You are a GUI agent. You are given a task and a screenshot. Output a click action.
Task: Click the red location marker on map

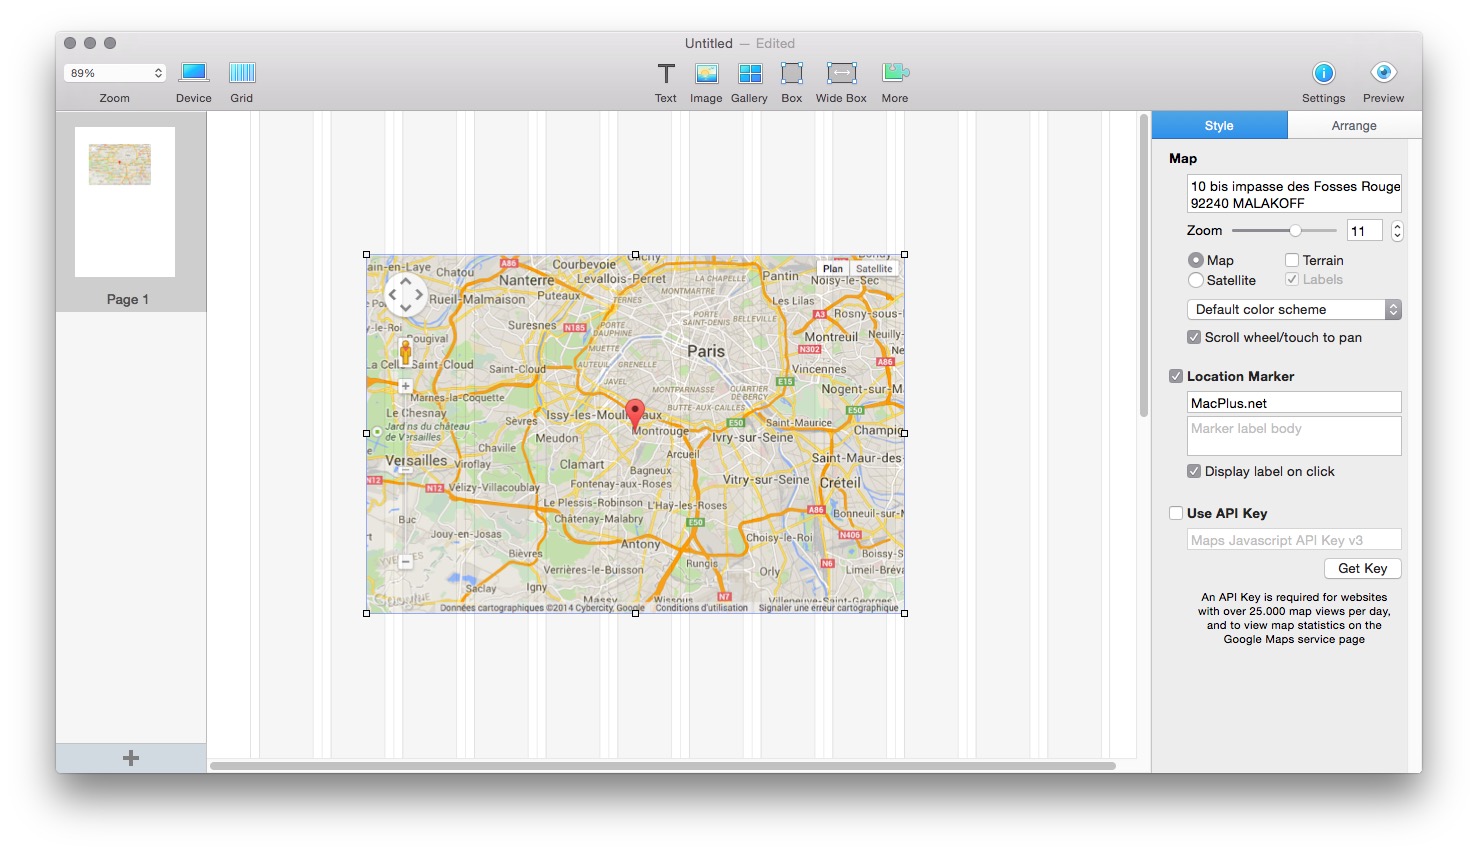pos(635,414)
